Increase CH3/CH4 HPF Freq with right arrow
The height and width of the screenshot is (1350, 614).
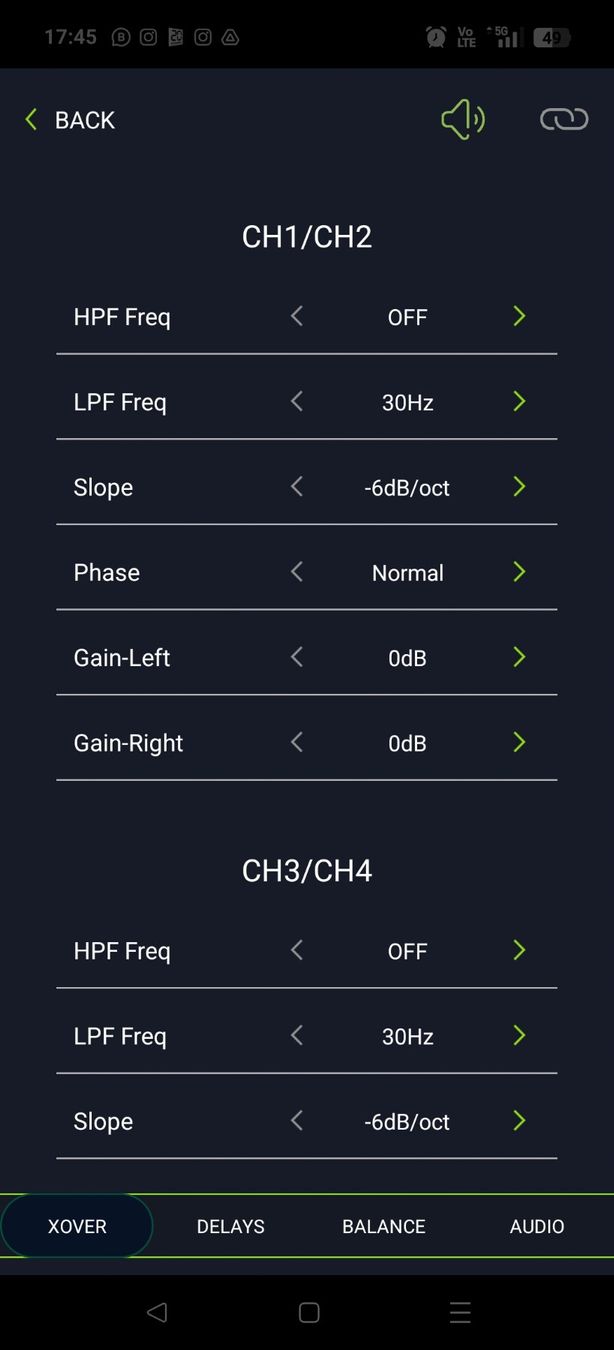click(519, 951)
